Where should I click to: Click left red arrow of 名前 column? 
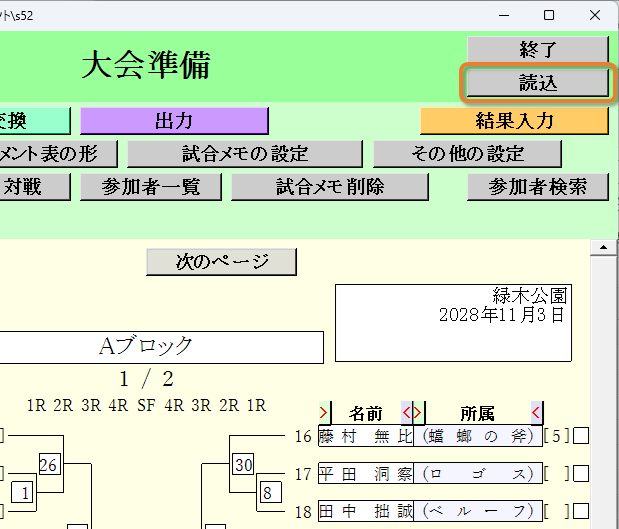(x=324, y=413)
